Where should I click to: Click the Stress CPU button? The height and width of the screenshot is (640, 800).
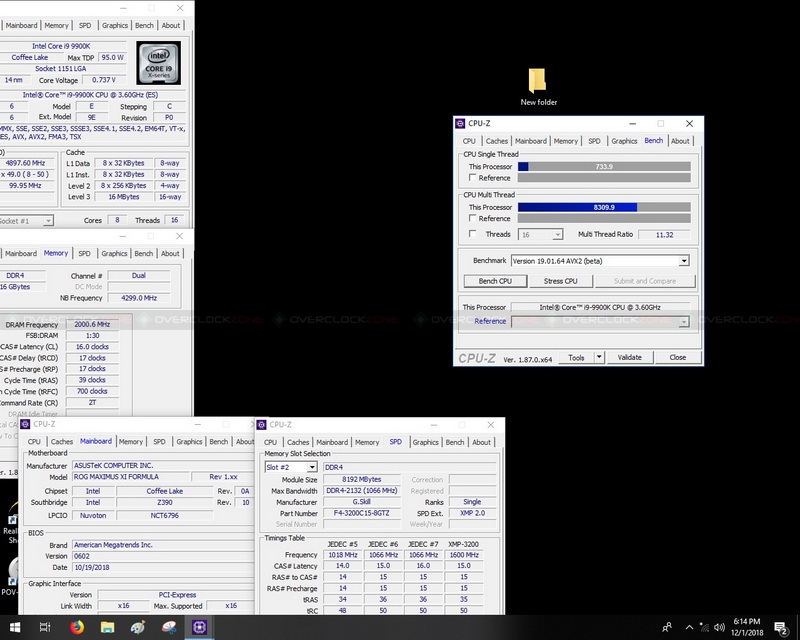tap(561, 281)
